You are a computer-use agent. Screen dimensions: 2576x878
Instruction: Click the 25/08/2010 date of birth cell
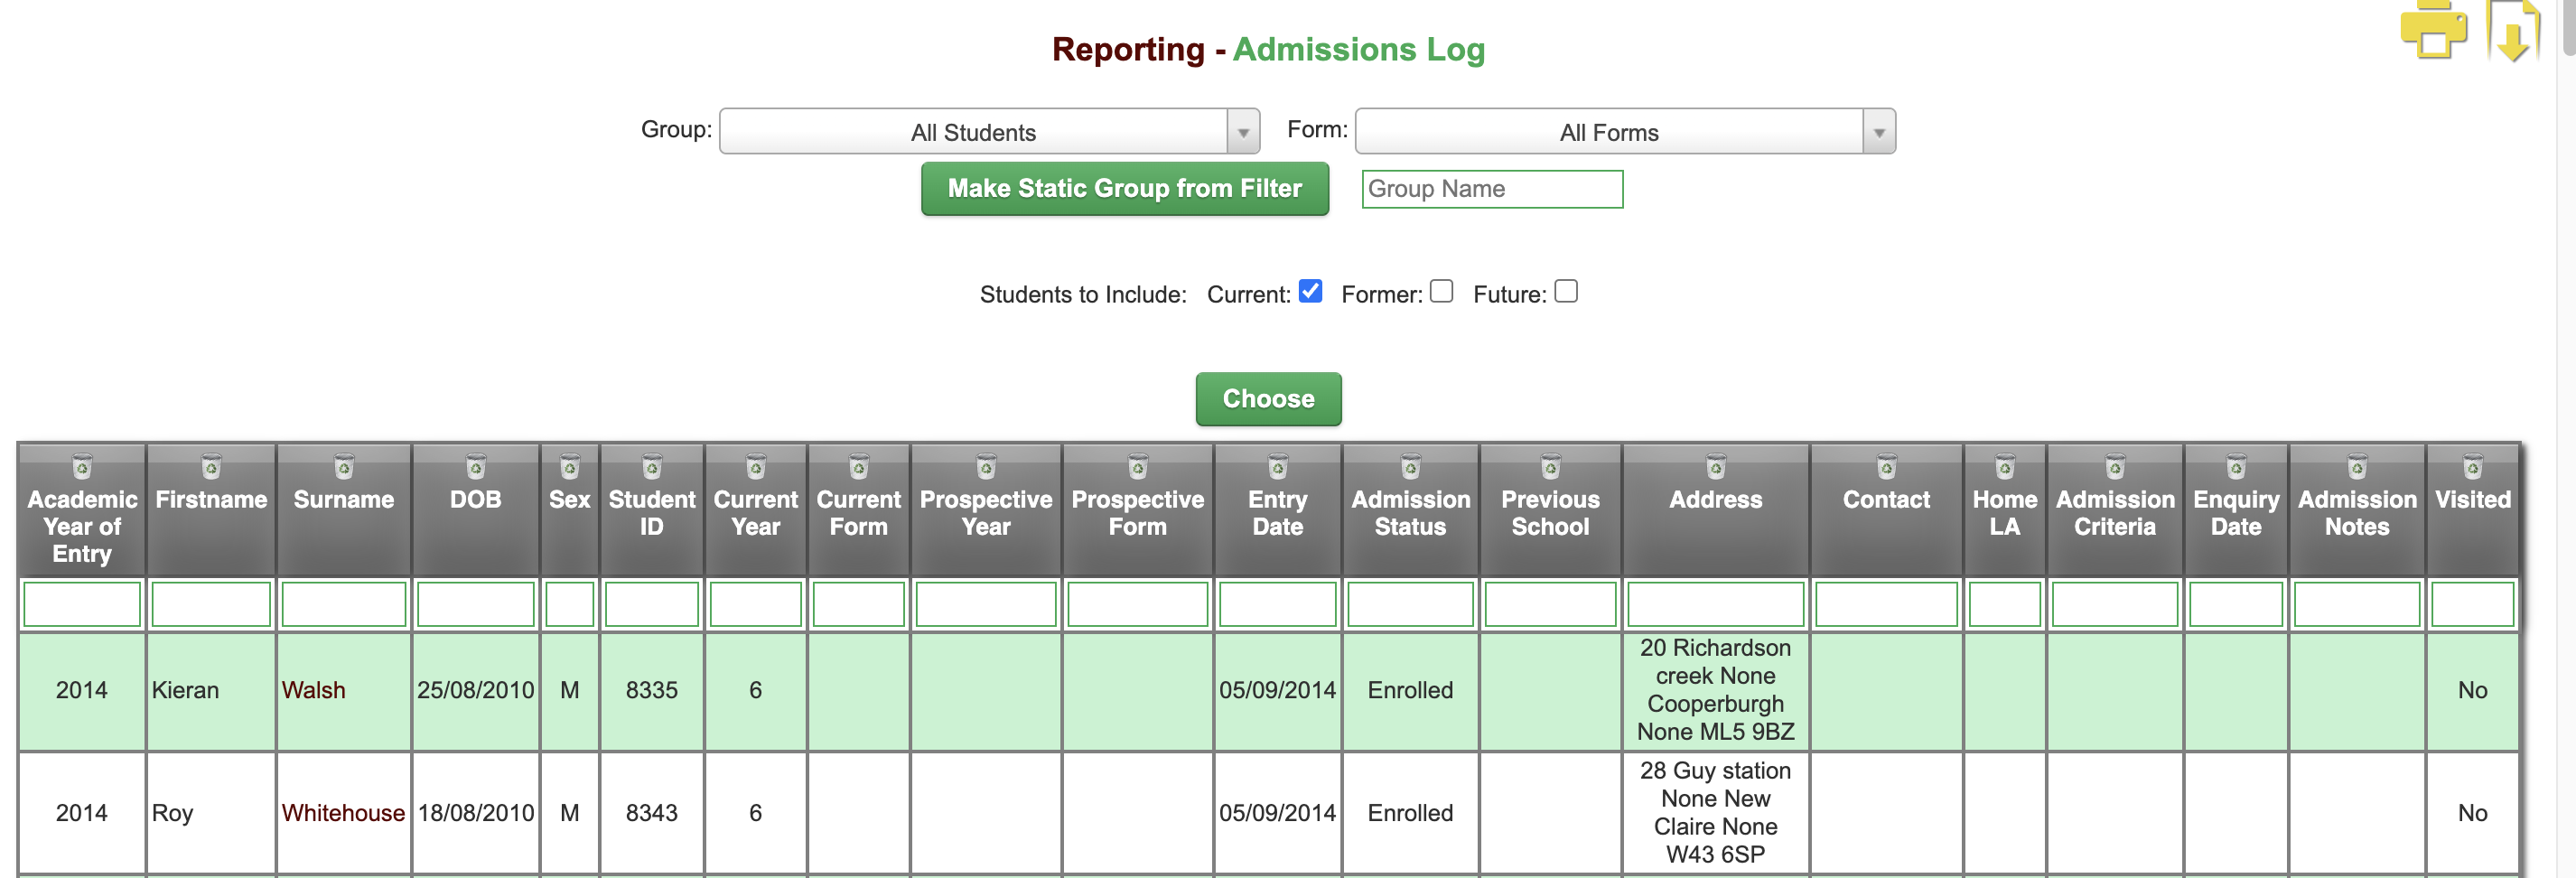point(476,690)
